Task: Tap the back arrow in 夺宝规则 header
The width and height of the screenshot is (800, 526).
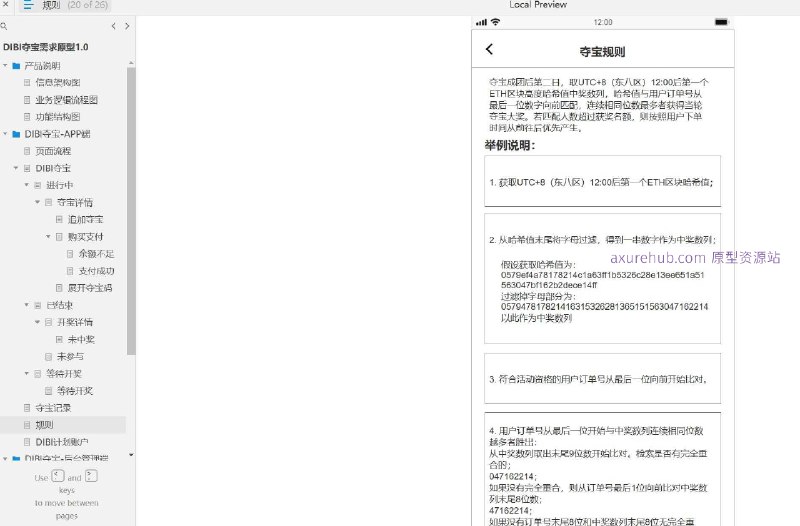Action: [489, 49]
